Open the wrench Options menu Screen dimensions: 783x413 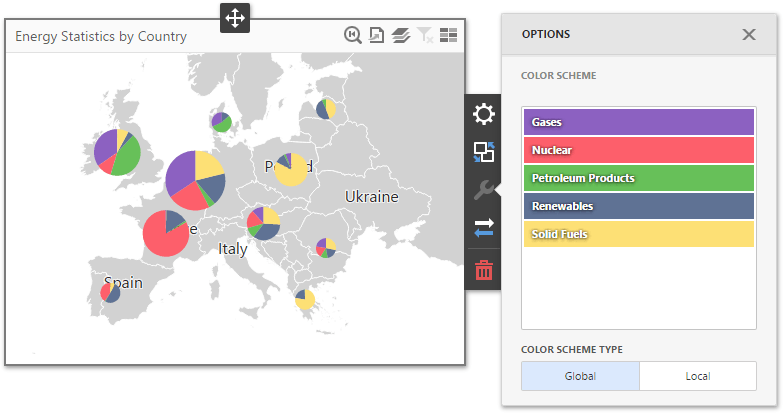tap(483, 190)
